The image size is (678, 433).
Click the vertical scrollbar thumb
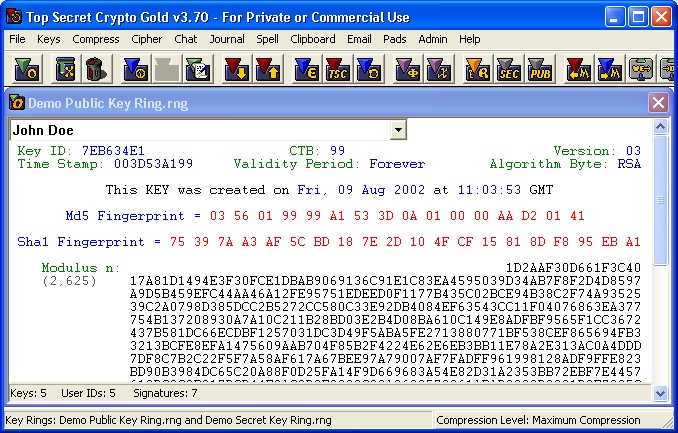coord(660,200)
